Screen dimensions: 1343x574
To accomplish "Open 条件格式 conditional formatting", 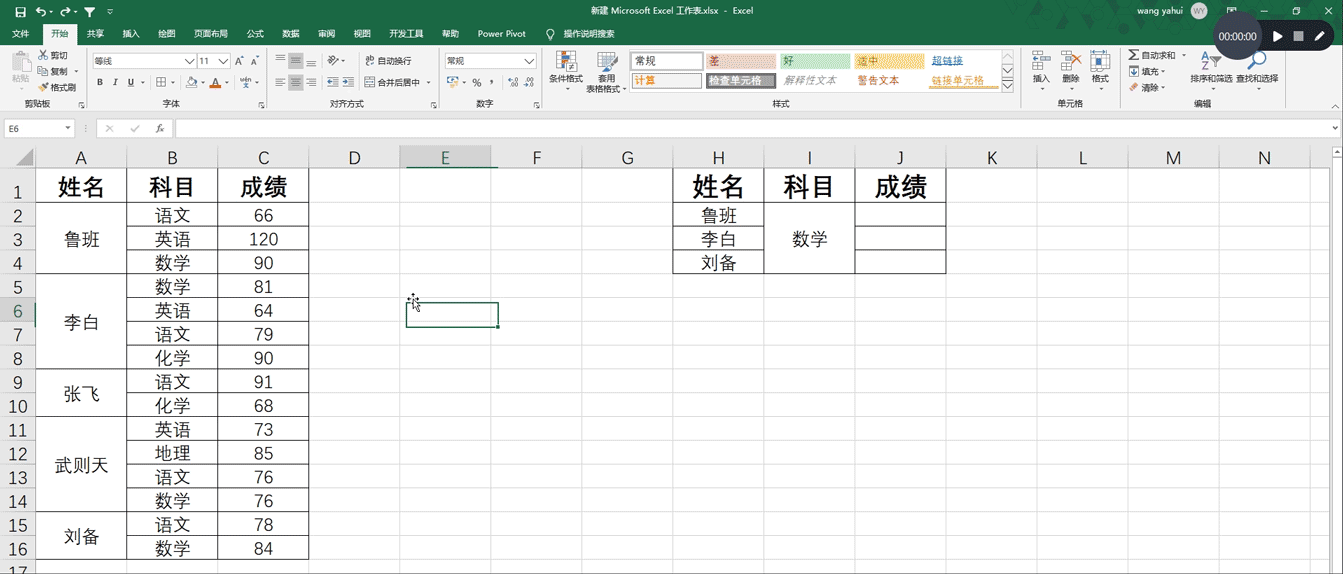I will (566, 72).
